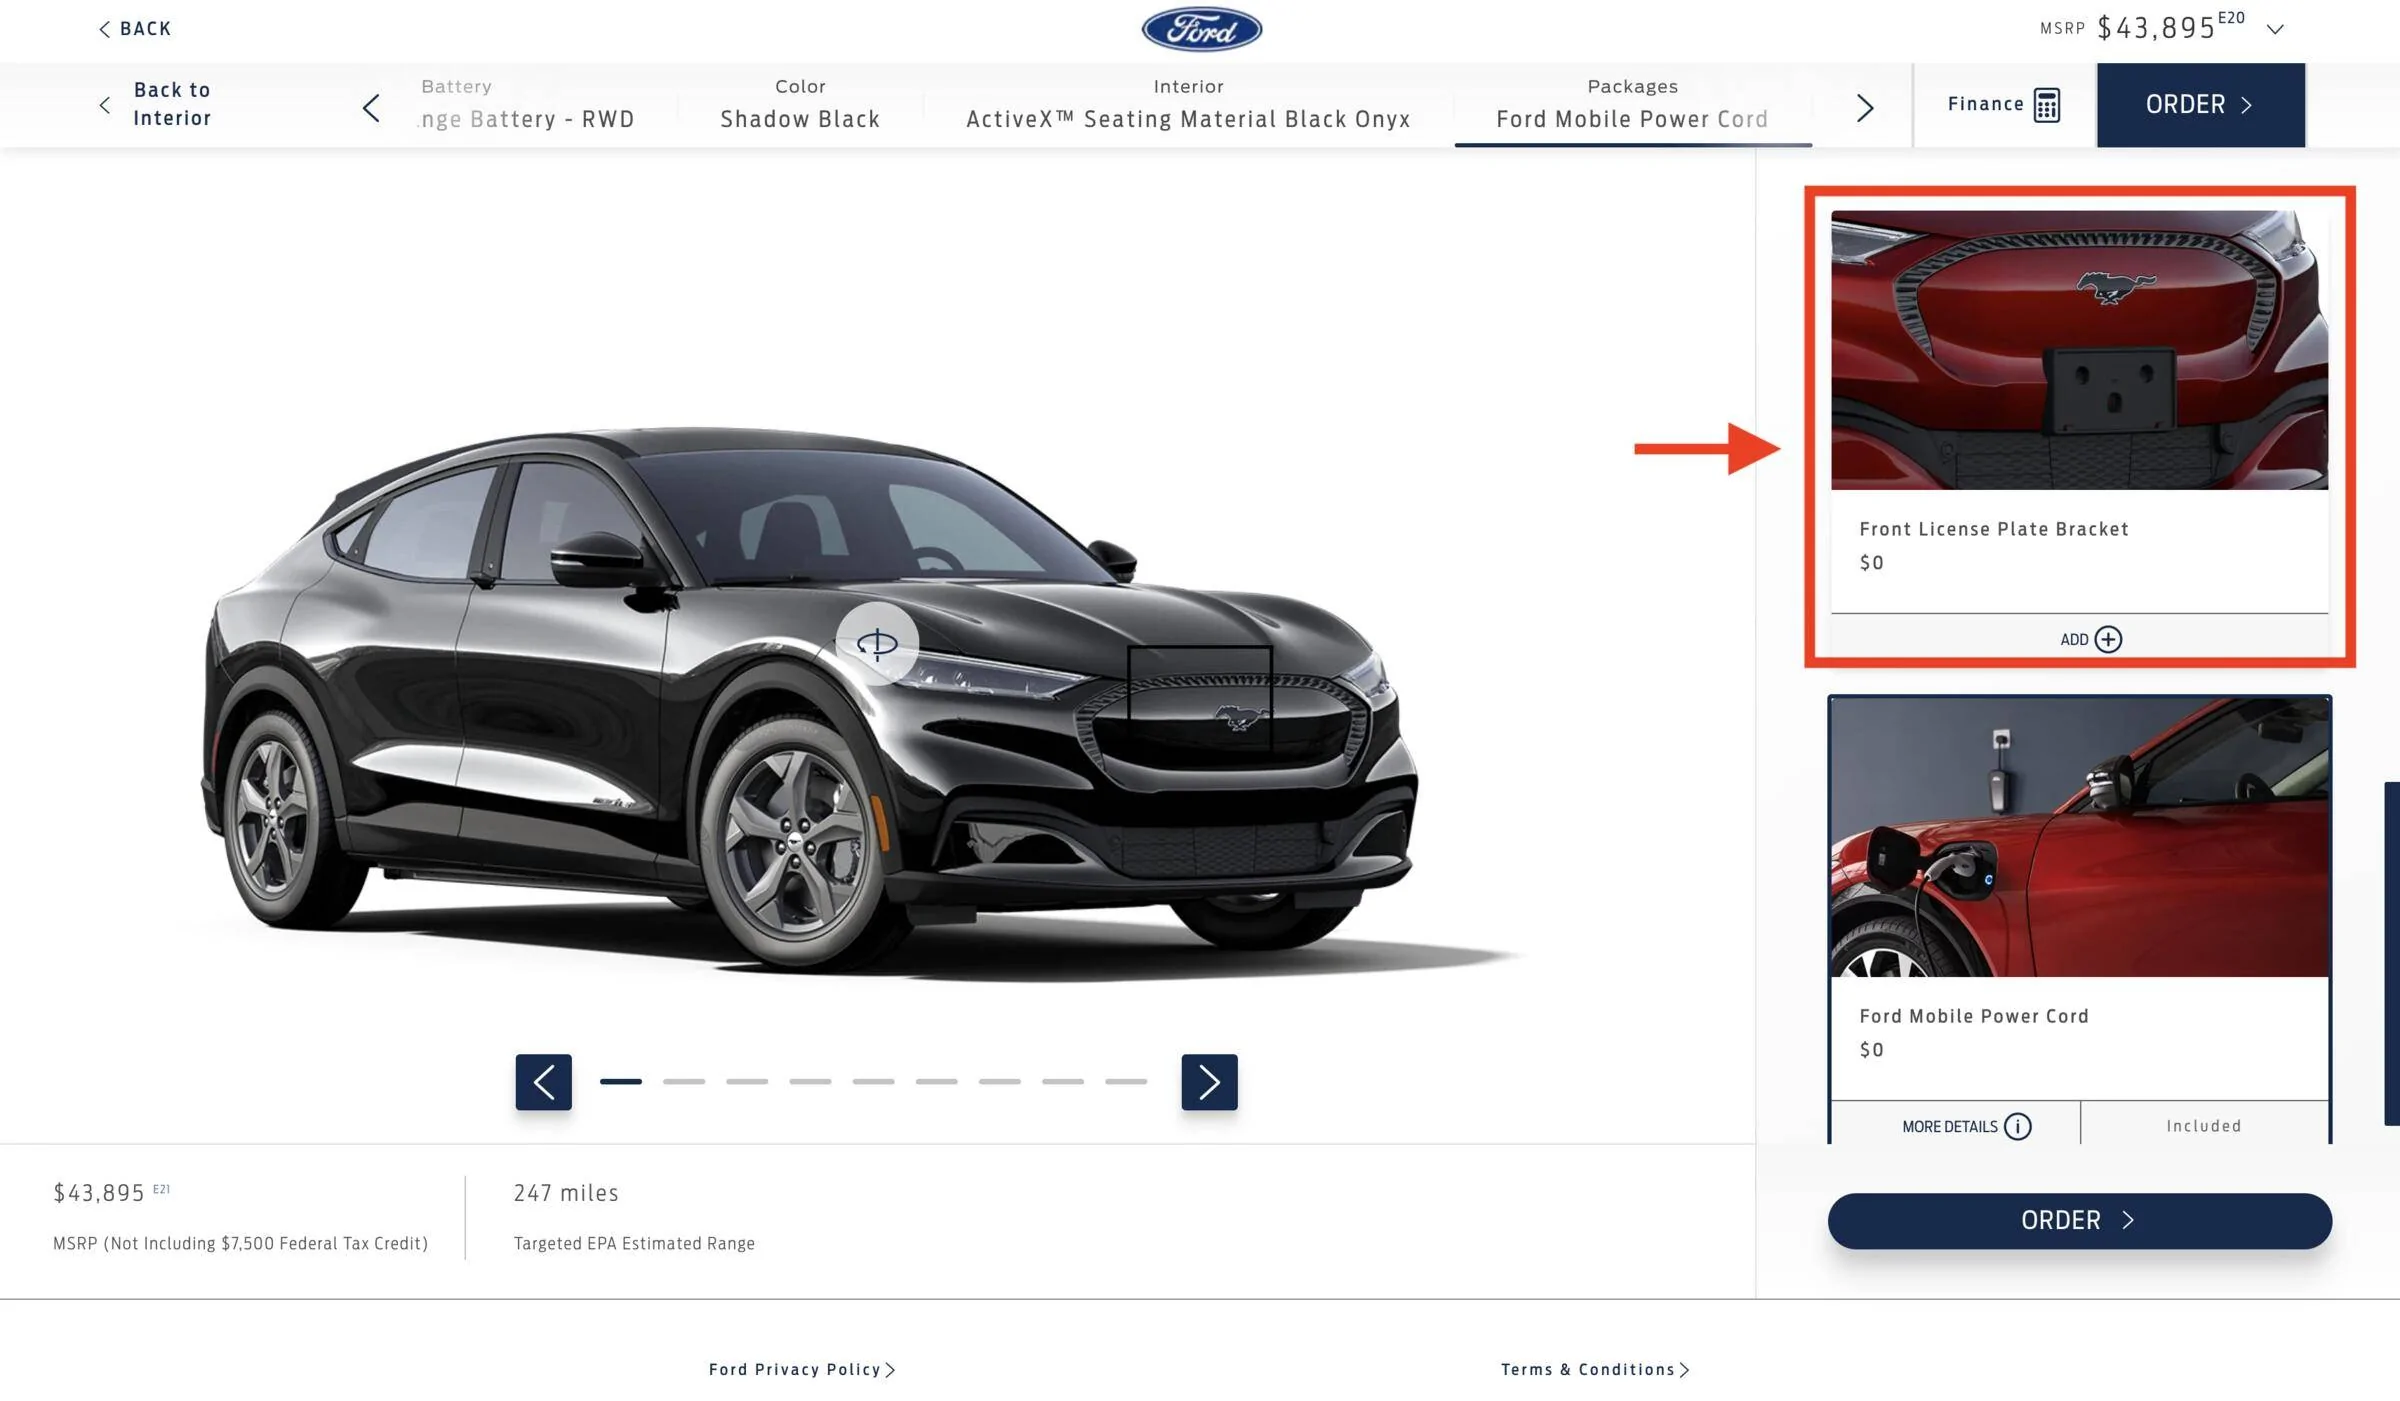Click the Federal Tax Credit MSRP note
The width and height of the screenshot is (2400, 1401).
(240, 1243)
